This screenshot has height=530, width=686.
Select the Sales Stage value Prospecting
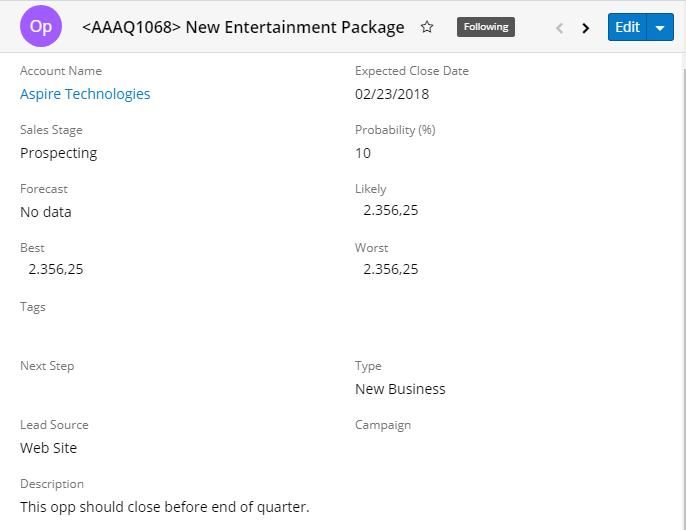[x=59, y=153]
